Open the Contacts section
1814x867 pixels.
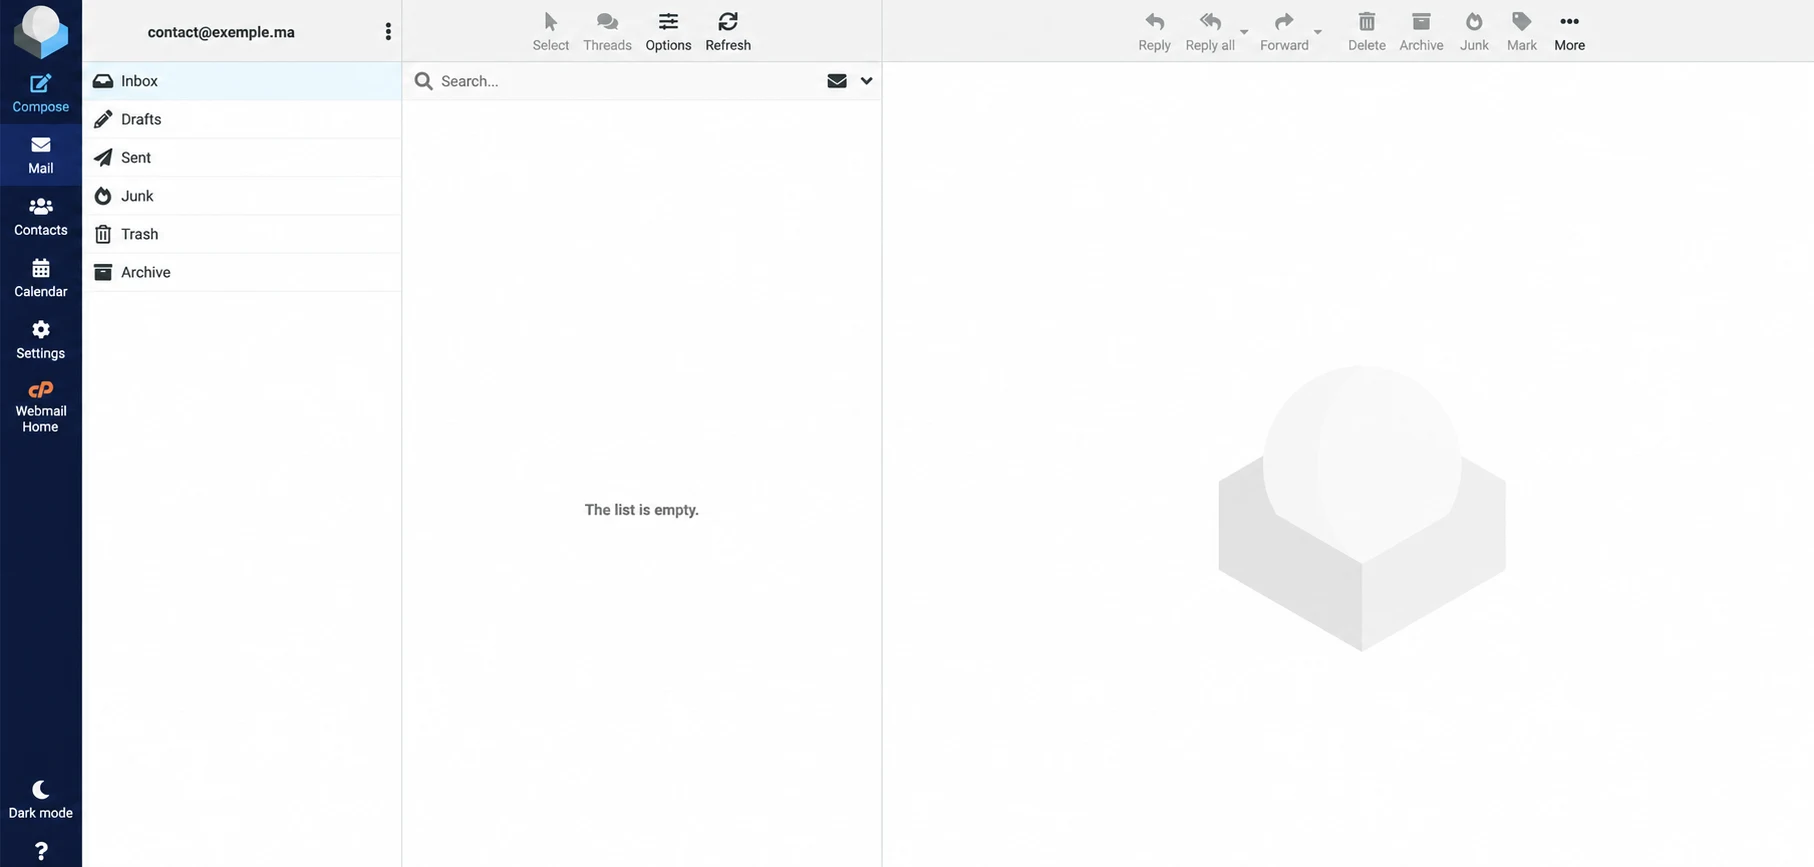pyautogui.click(x=41, y=217)
